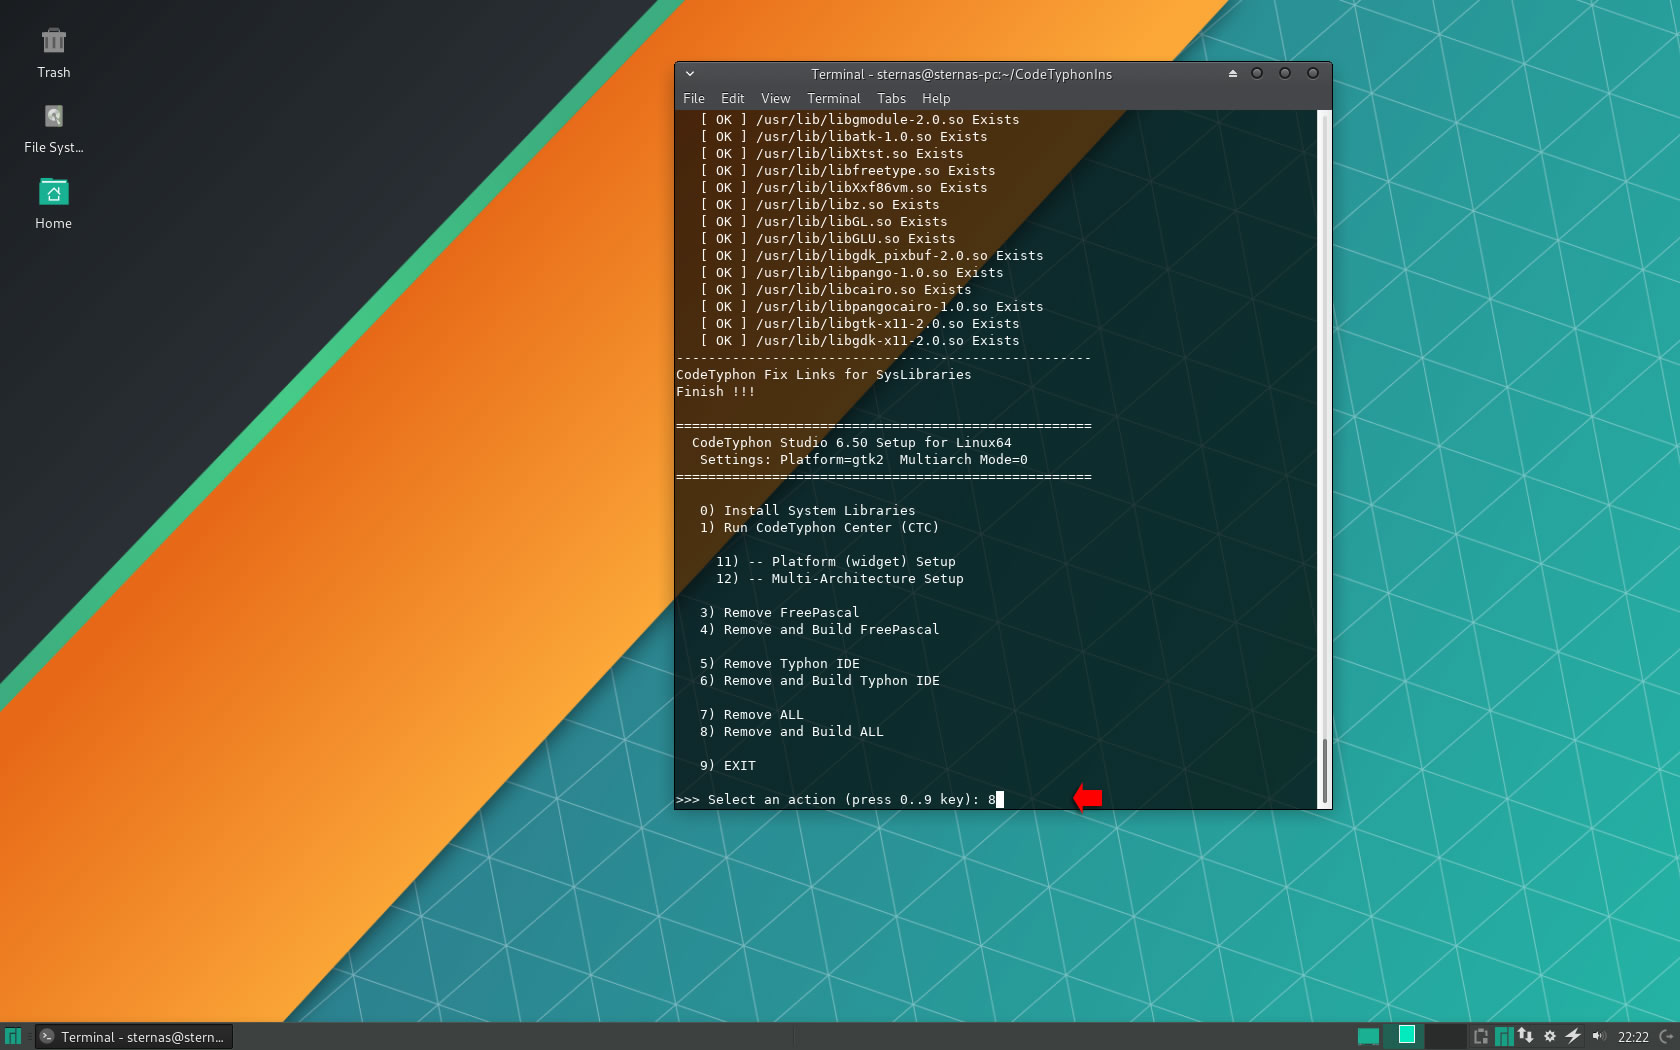Open the Help menu

tap(936, 99)
